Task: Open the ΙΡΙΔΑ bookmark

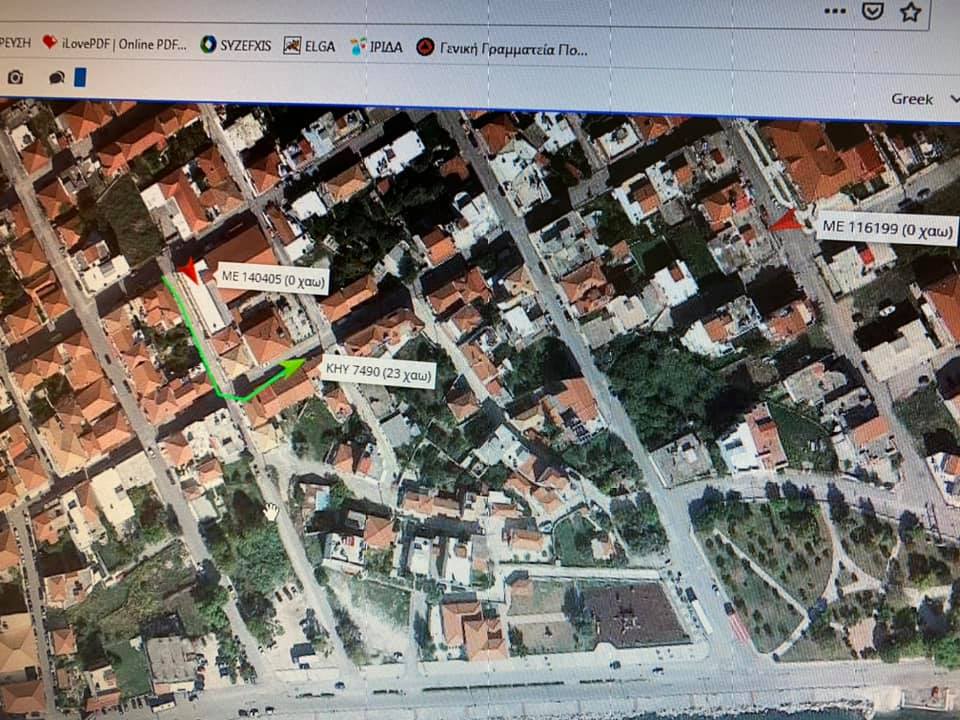Action: [x=376, y=46]
